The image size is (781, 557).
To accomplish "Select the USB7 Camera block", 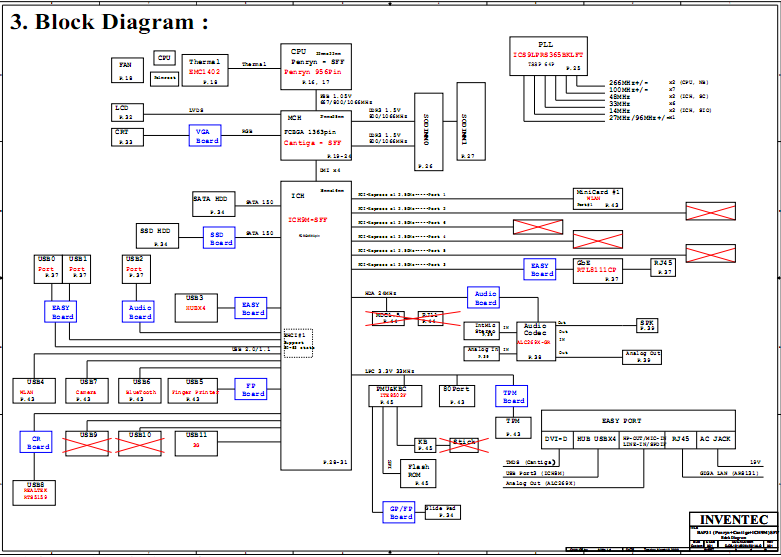I will [87, 391].
